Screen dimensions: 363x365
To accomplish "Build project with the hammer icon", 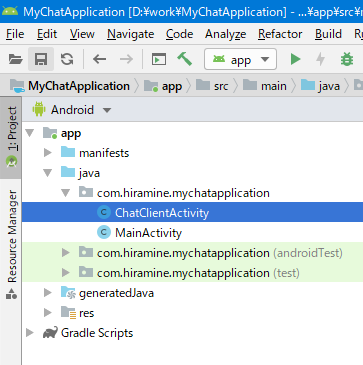I will (x=184, y=59).
